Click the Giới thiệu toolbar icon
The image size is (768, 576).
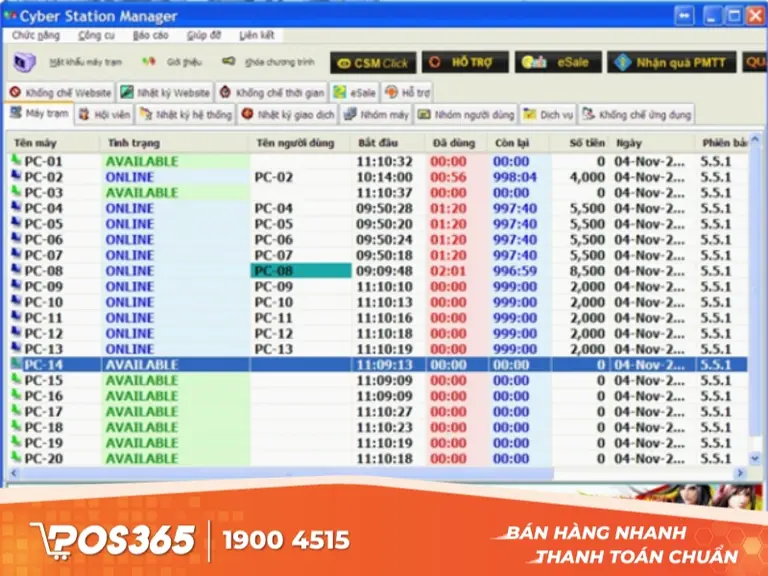148,62
